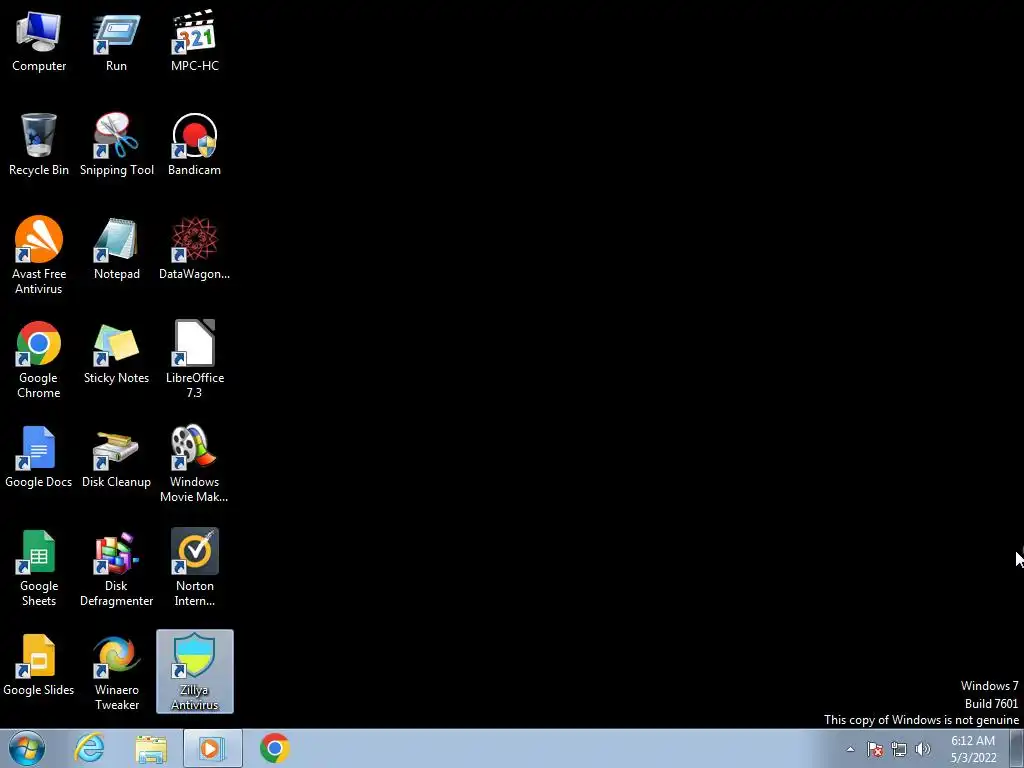
Task: Open the volume speaker tray icon
Action: 923,749
